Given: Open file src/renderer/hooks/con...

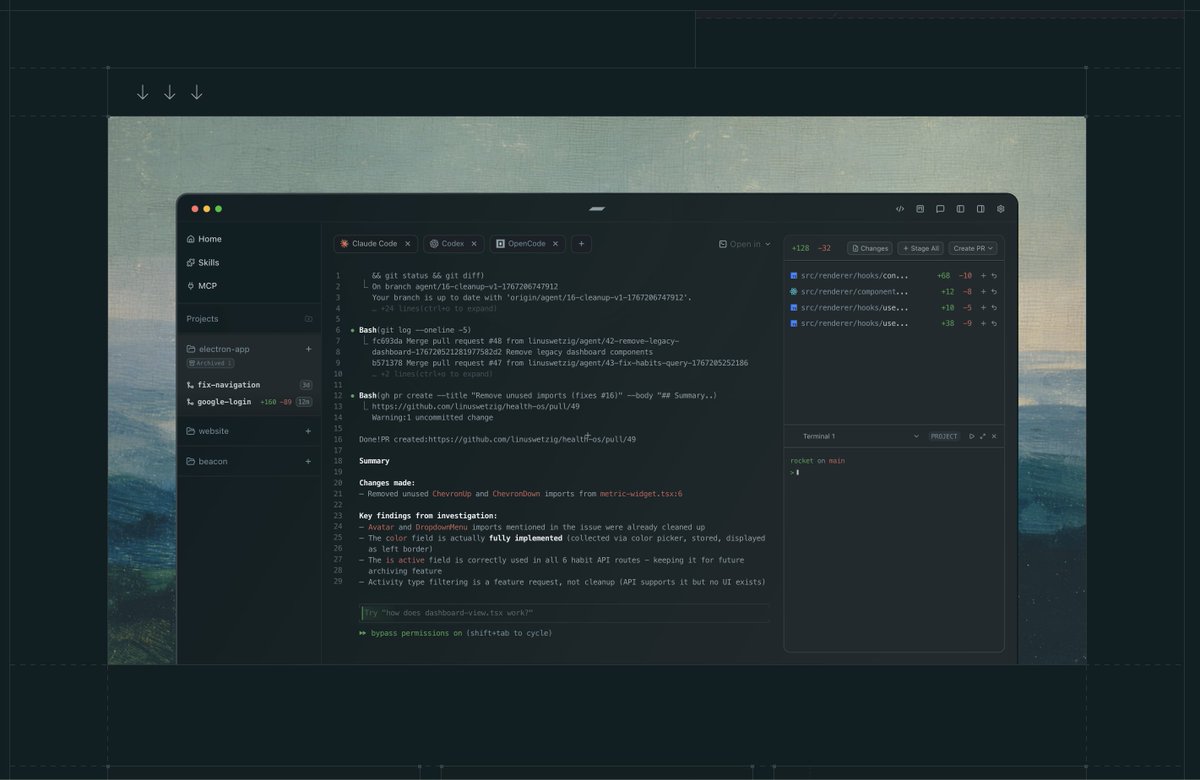Looking at the screenshot, I should point(849,275).
